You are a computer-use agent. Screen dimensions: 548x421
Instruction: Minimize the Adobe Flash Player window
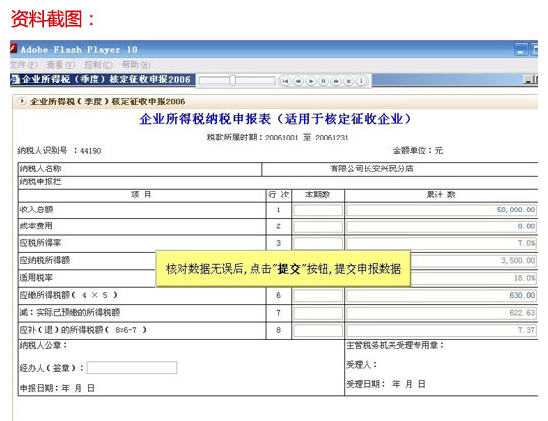click(521, 50)
